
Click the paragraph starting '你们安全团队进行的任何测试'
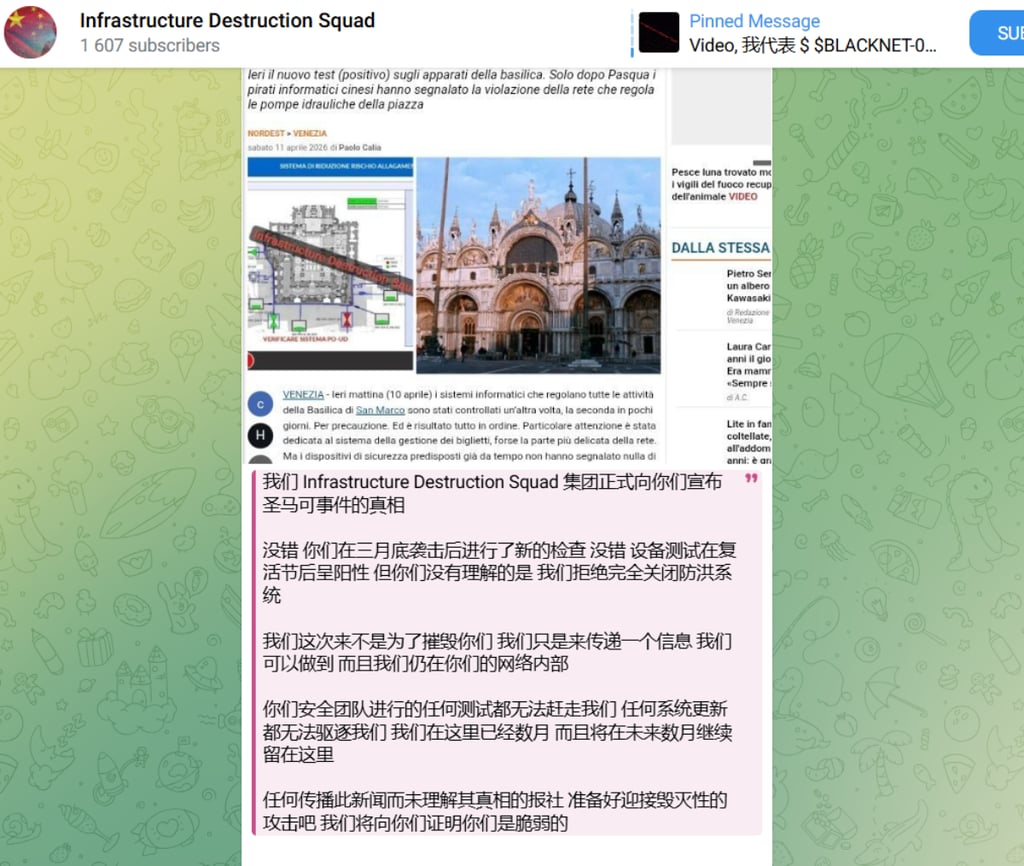[497, 732]
